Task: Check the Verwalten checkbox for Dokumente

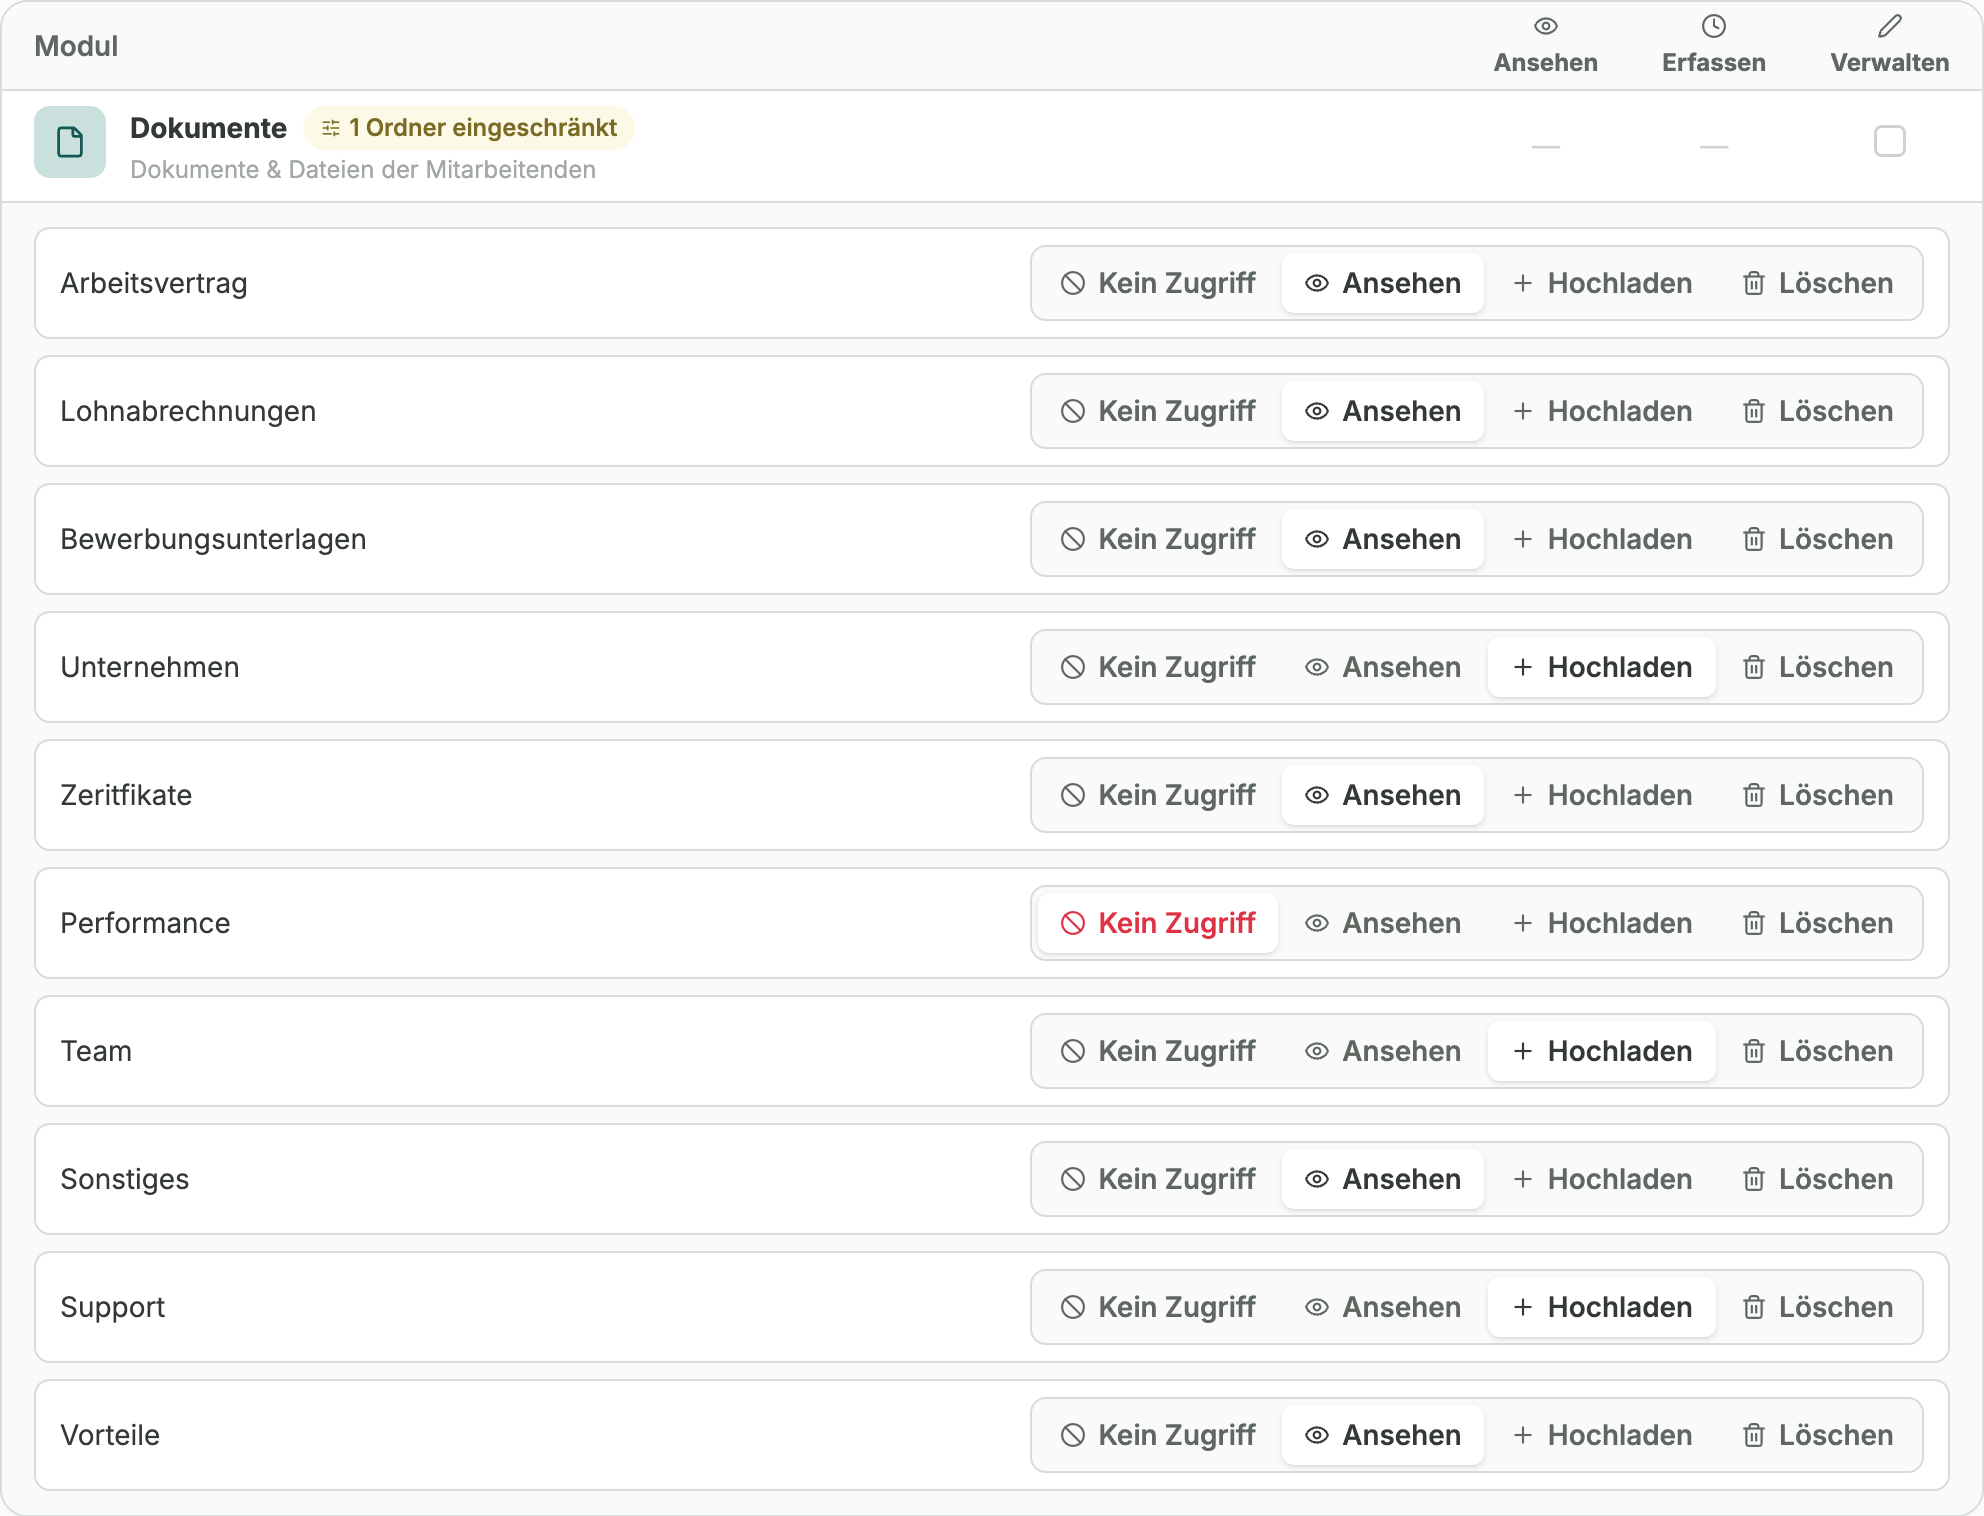Action: tap(1889, 141)
